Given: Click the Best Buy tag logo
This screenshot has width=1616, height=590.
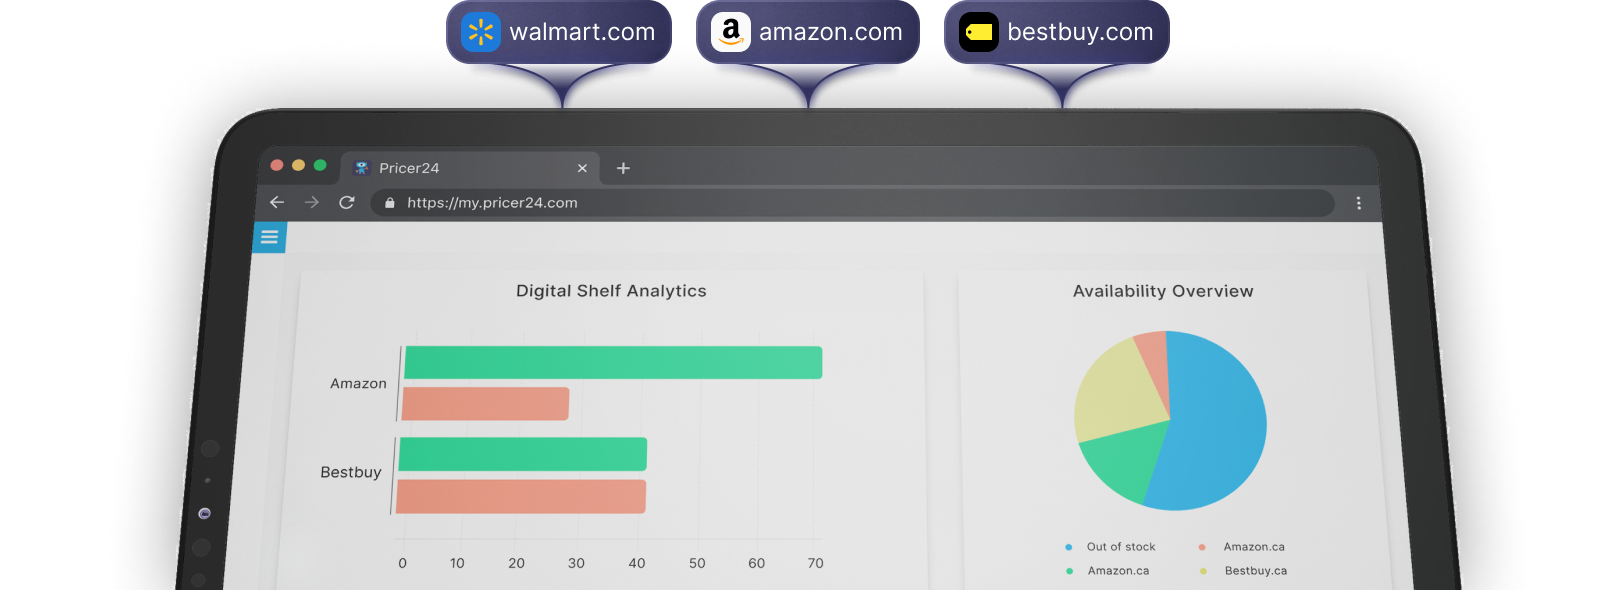Looking at the screenshot, I should (x=979, y=32).
